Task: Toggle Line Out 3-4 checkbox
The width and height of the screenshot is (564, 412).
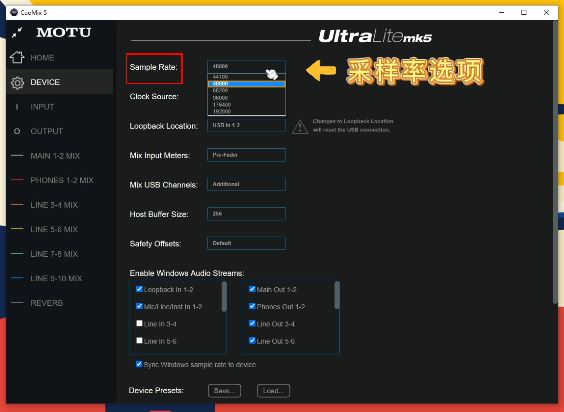Action: coord(252,323)
